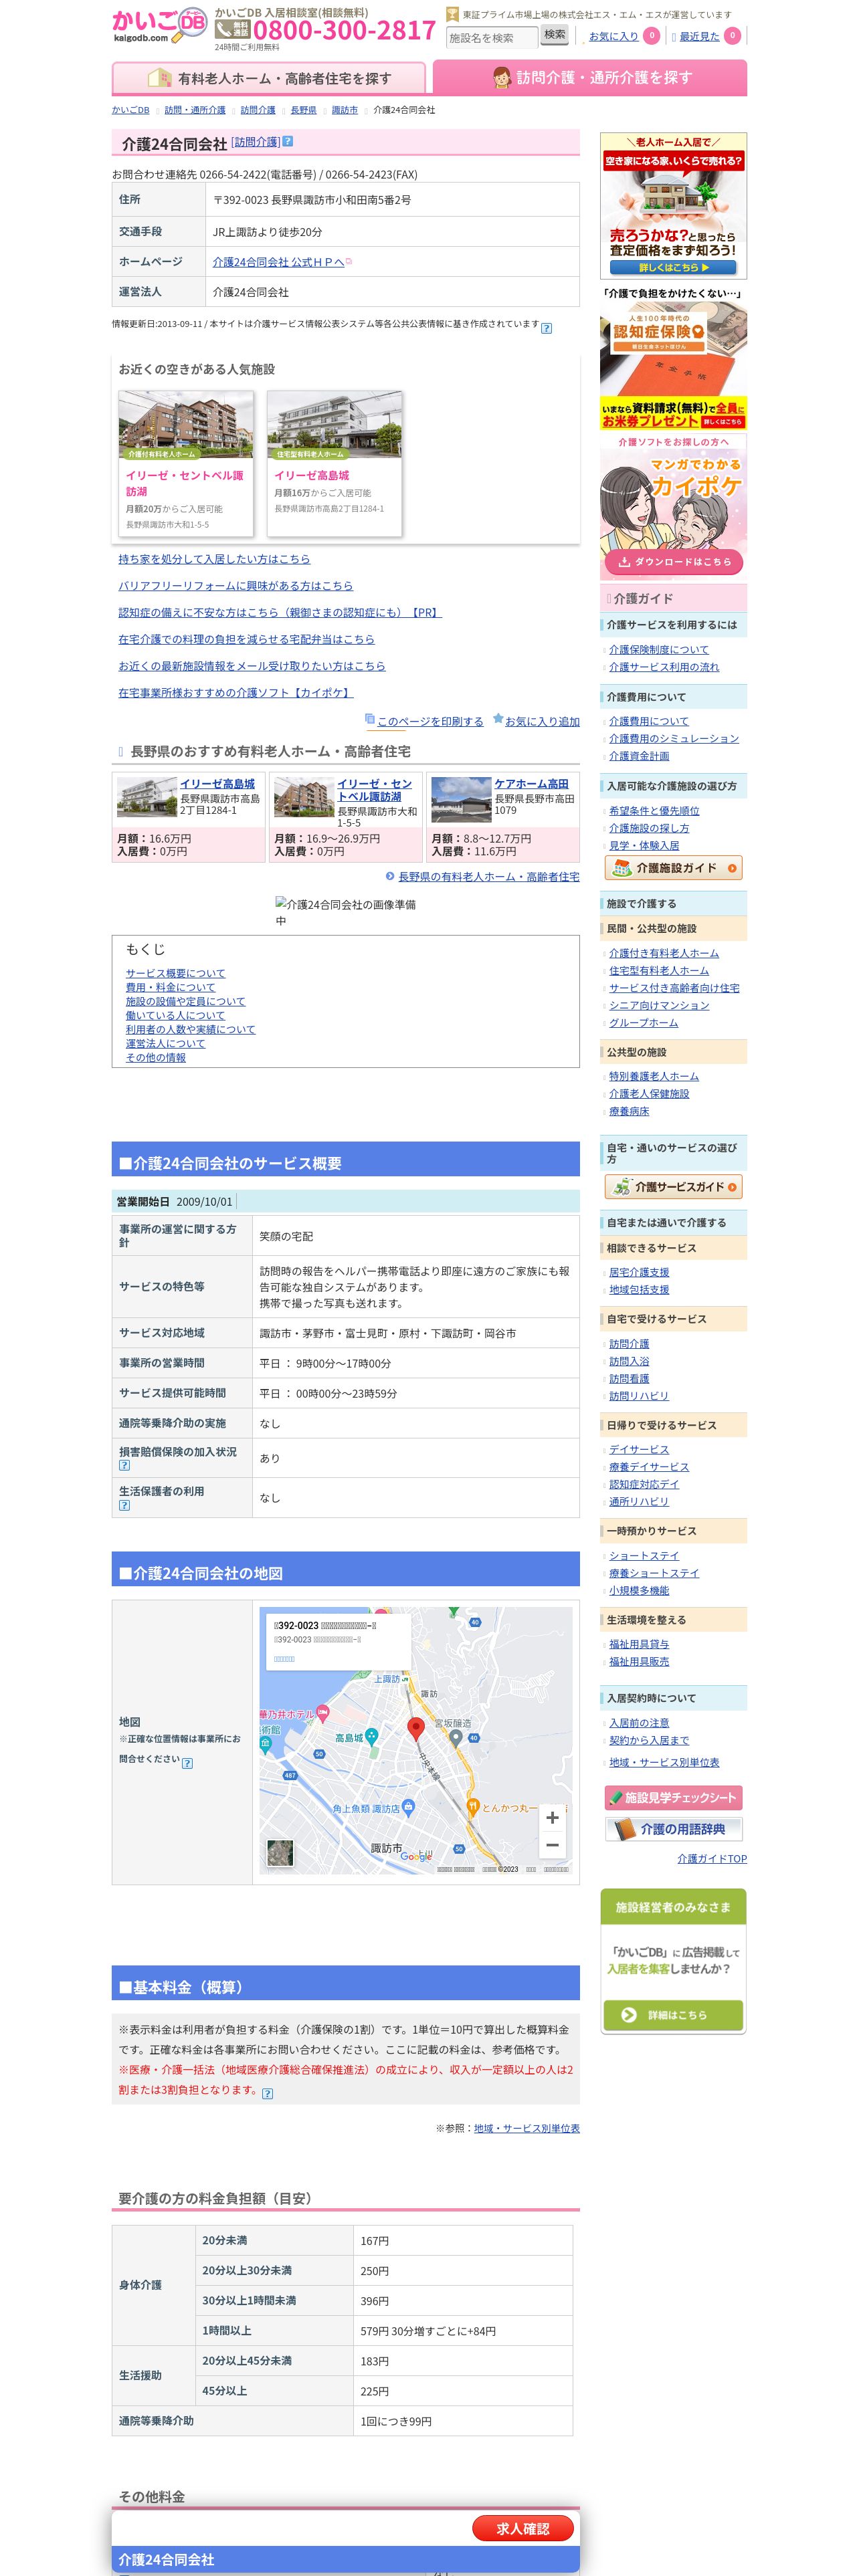Click バリアフリーリフォーム link
The width and height of the screenshot is (859, 2576).
(x=236, y=586)
